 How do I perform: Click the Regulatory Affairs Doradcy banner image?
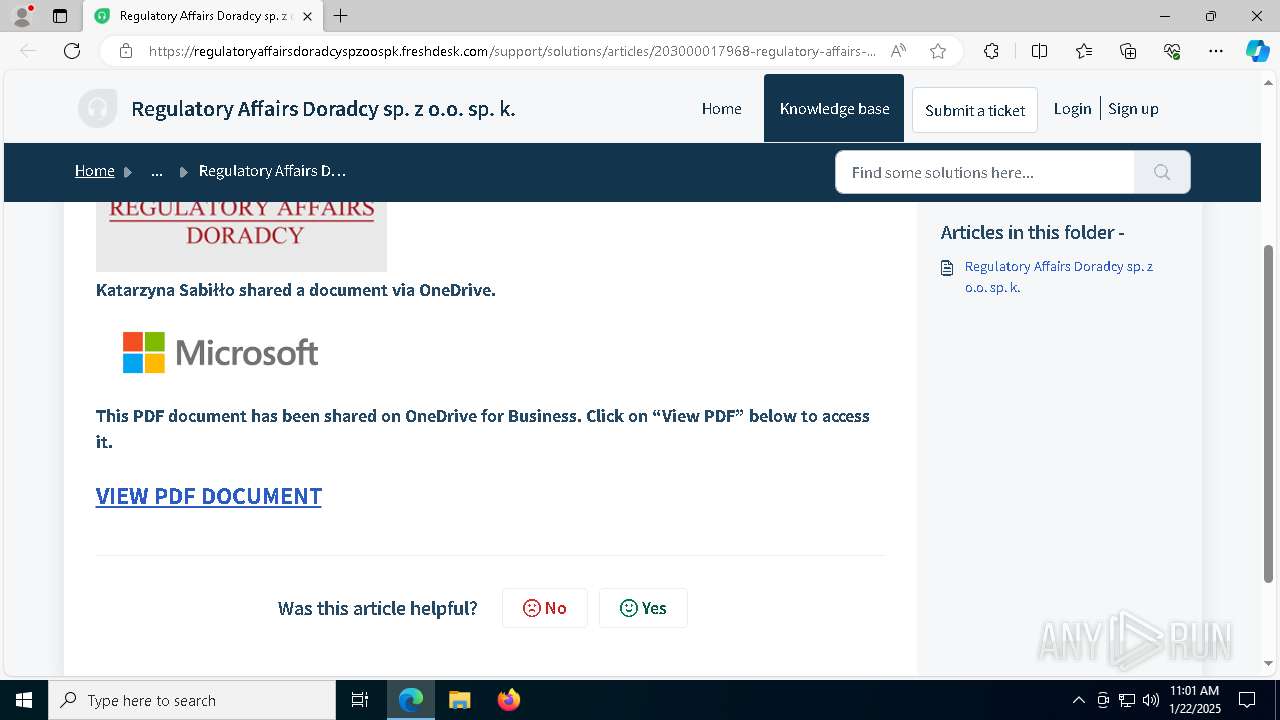pos(241,236)
